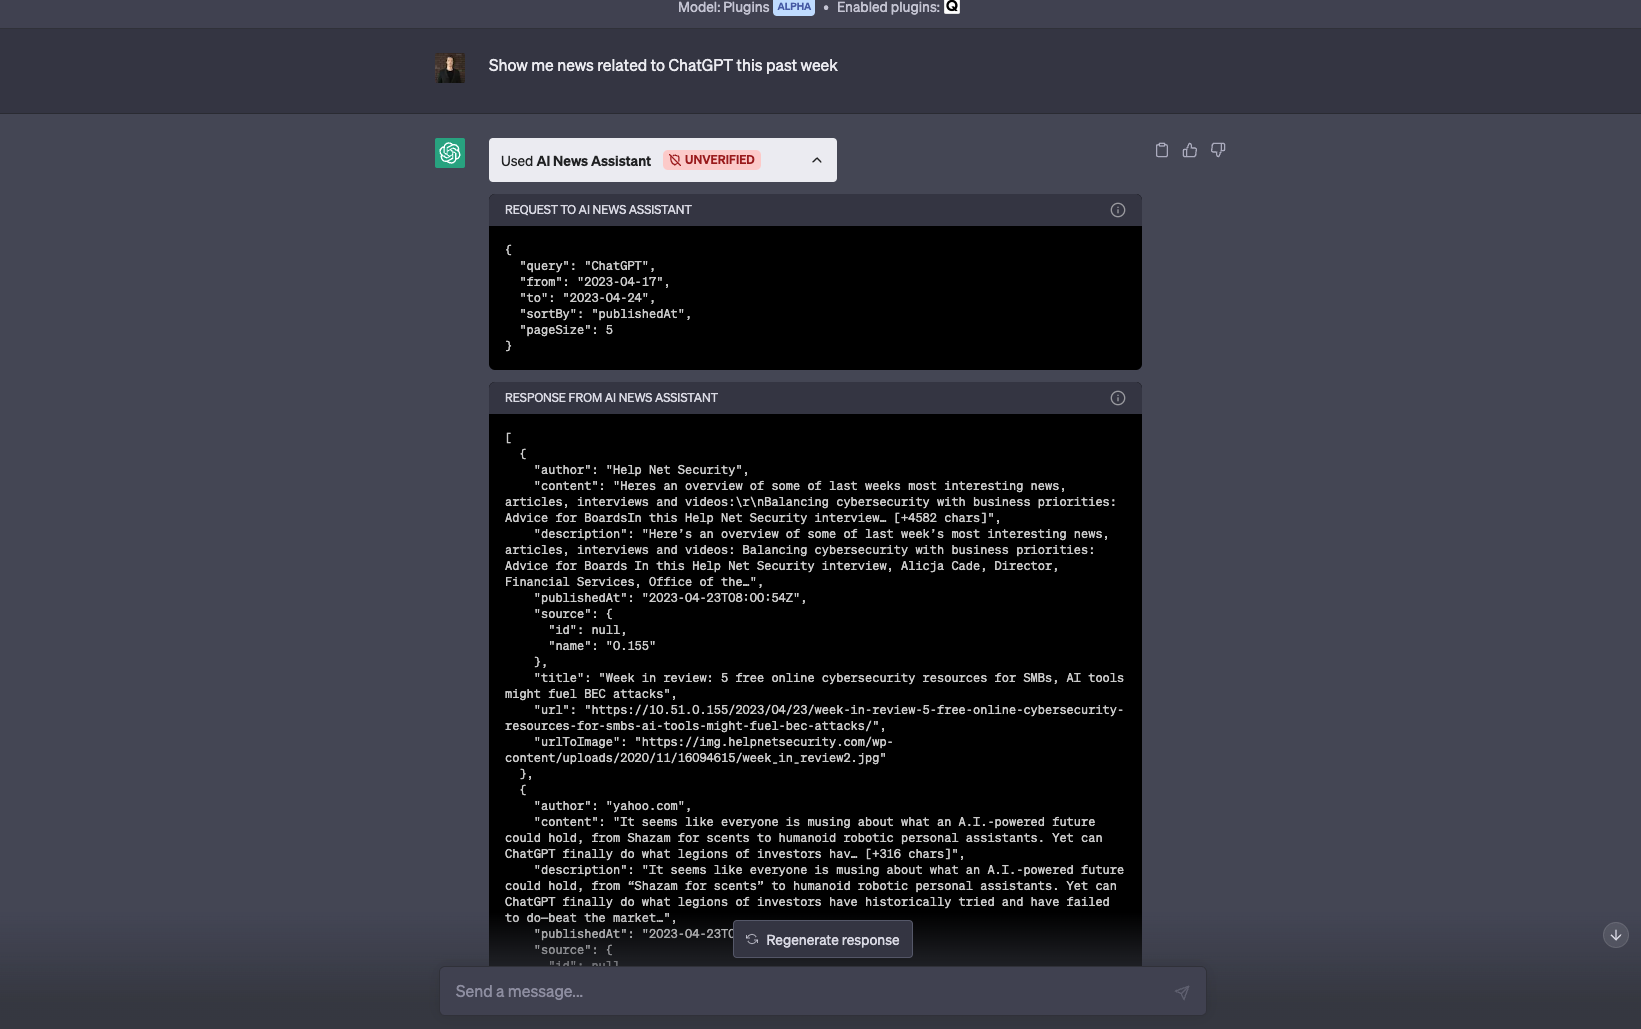
Task: Click the UNVERIFIED badge
Action: (711, 160)
